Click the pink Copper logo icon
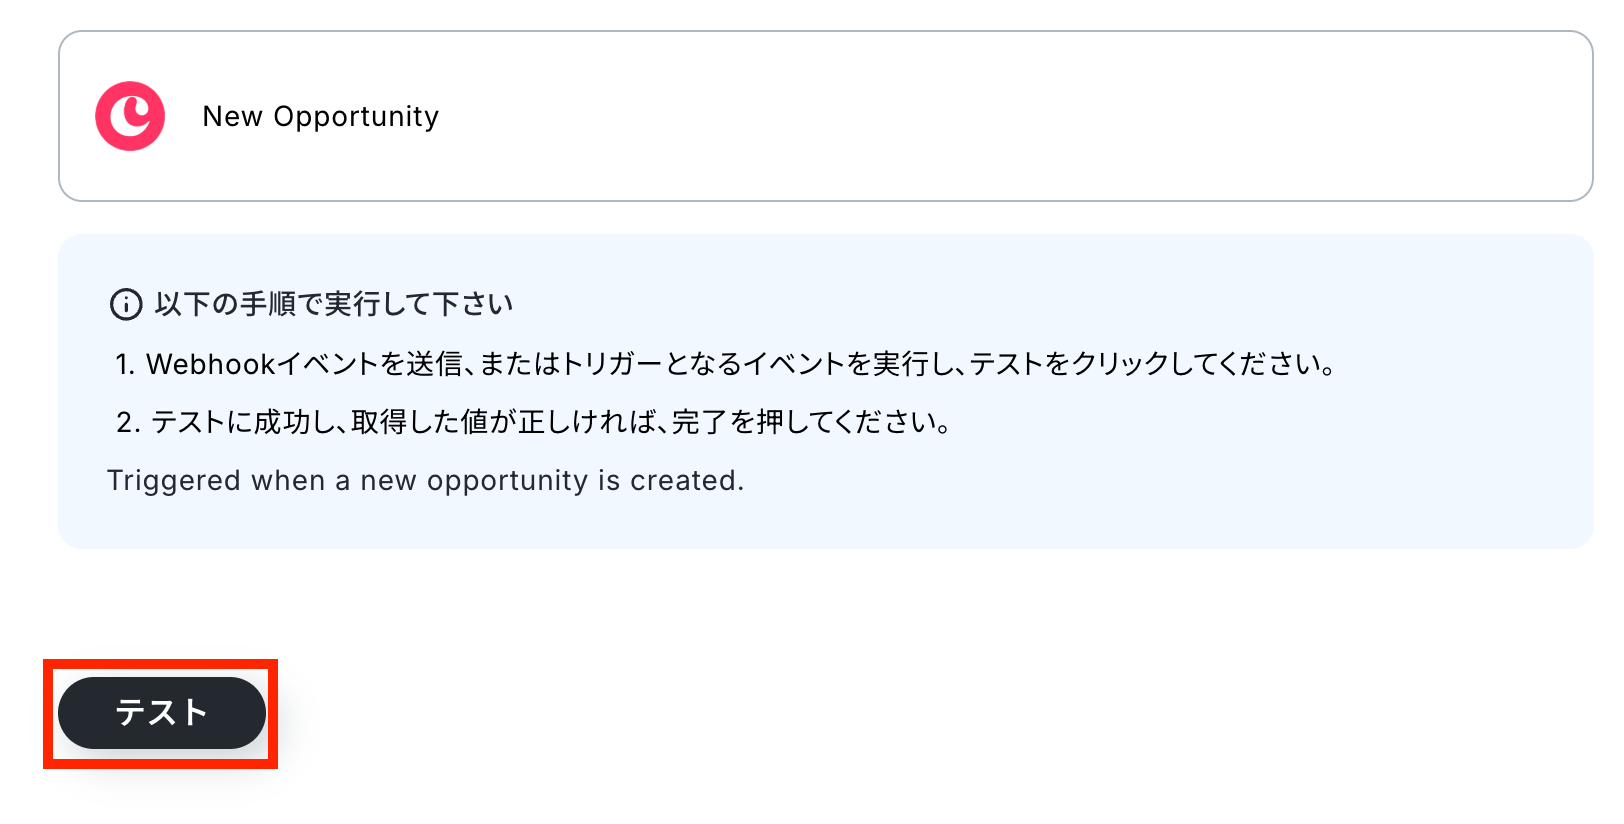 (130, 116)
